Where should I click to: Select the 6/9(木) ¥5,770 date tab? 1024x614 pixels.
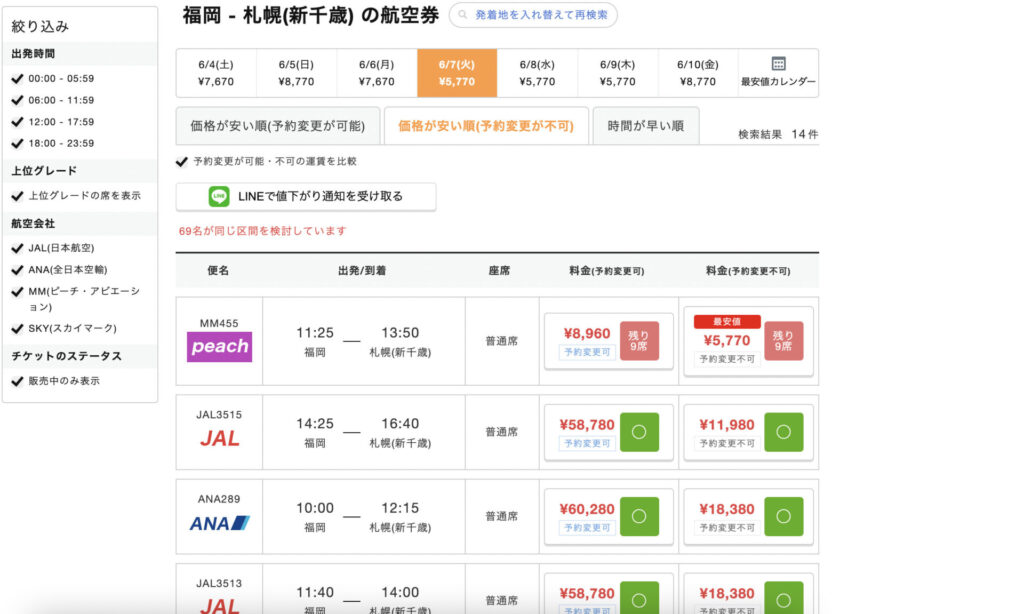coord(618,73)
